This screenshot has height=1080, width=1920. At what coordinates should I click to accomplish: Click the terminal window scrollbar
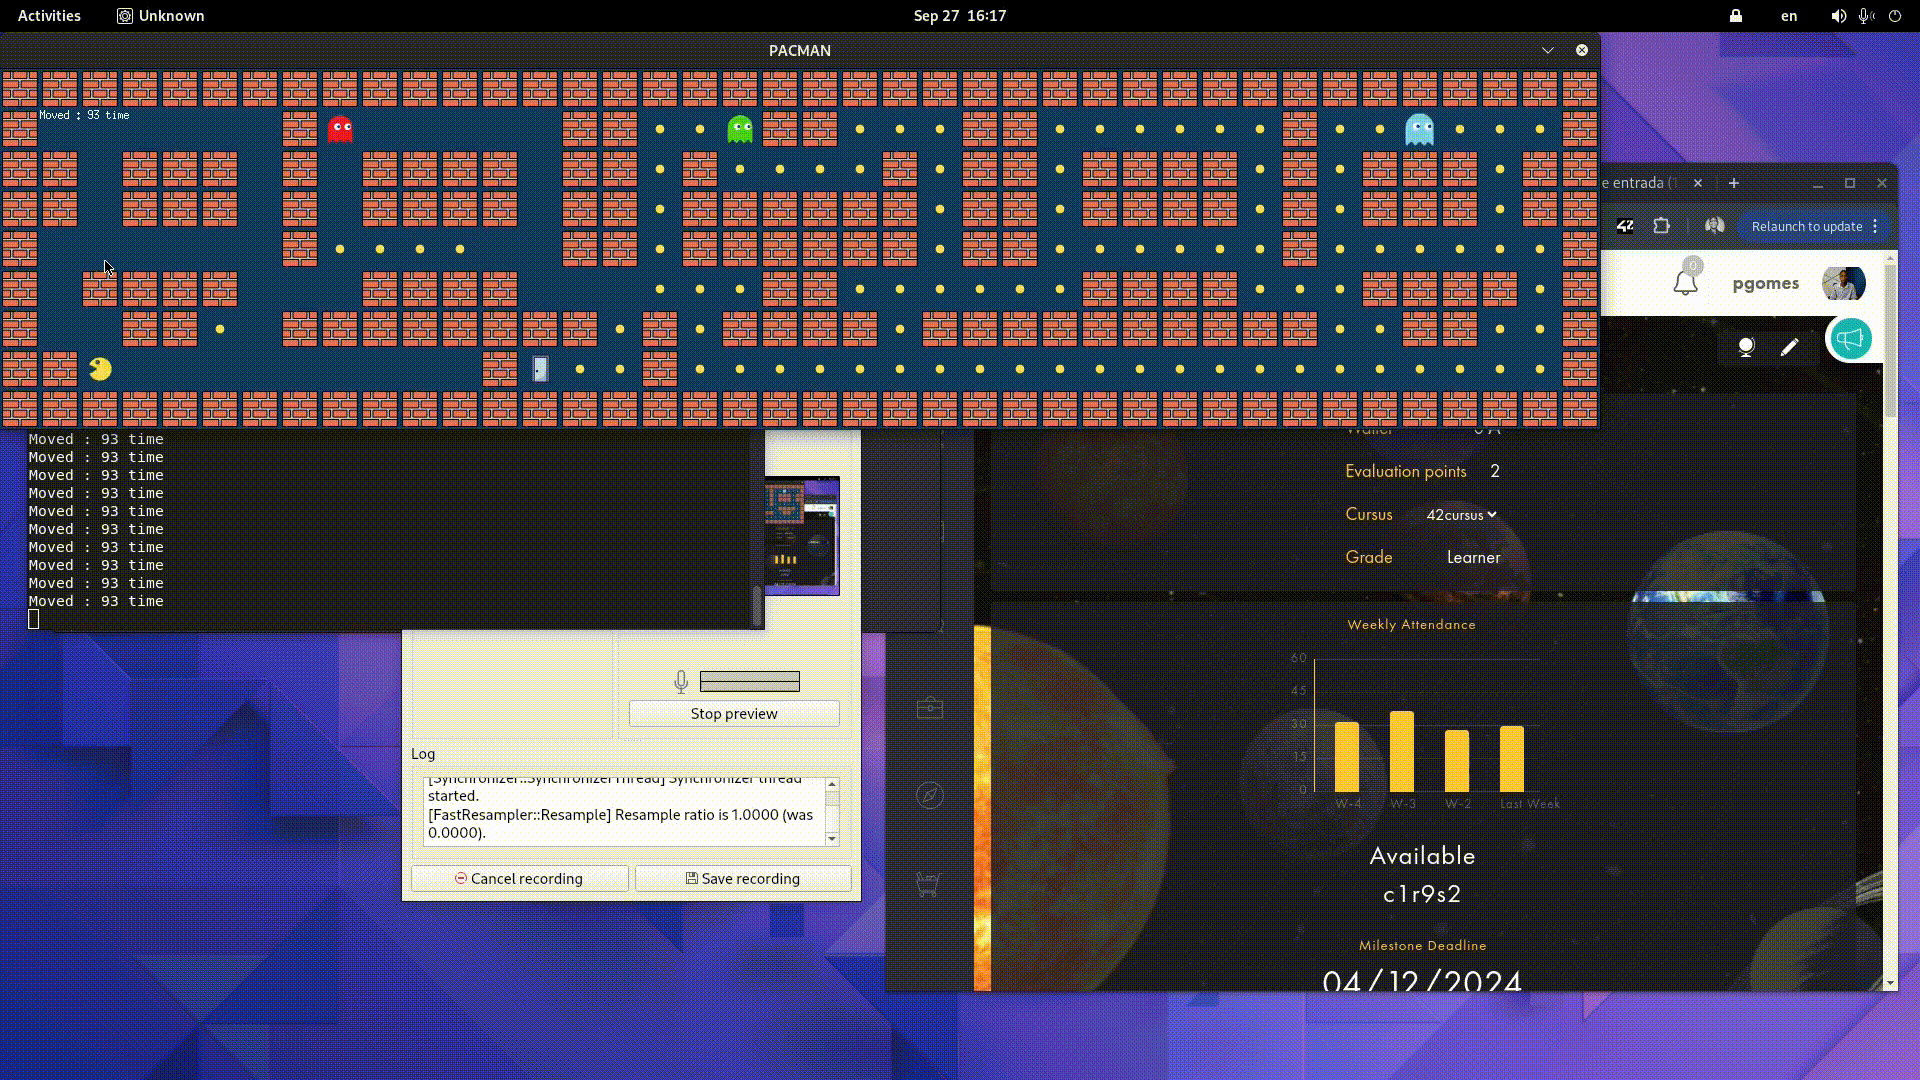[757, 606]
